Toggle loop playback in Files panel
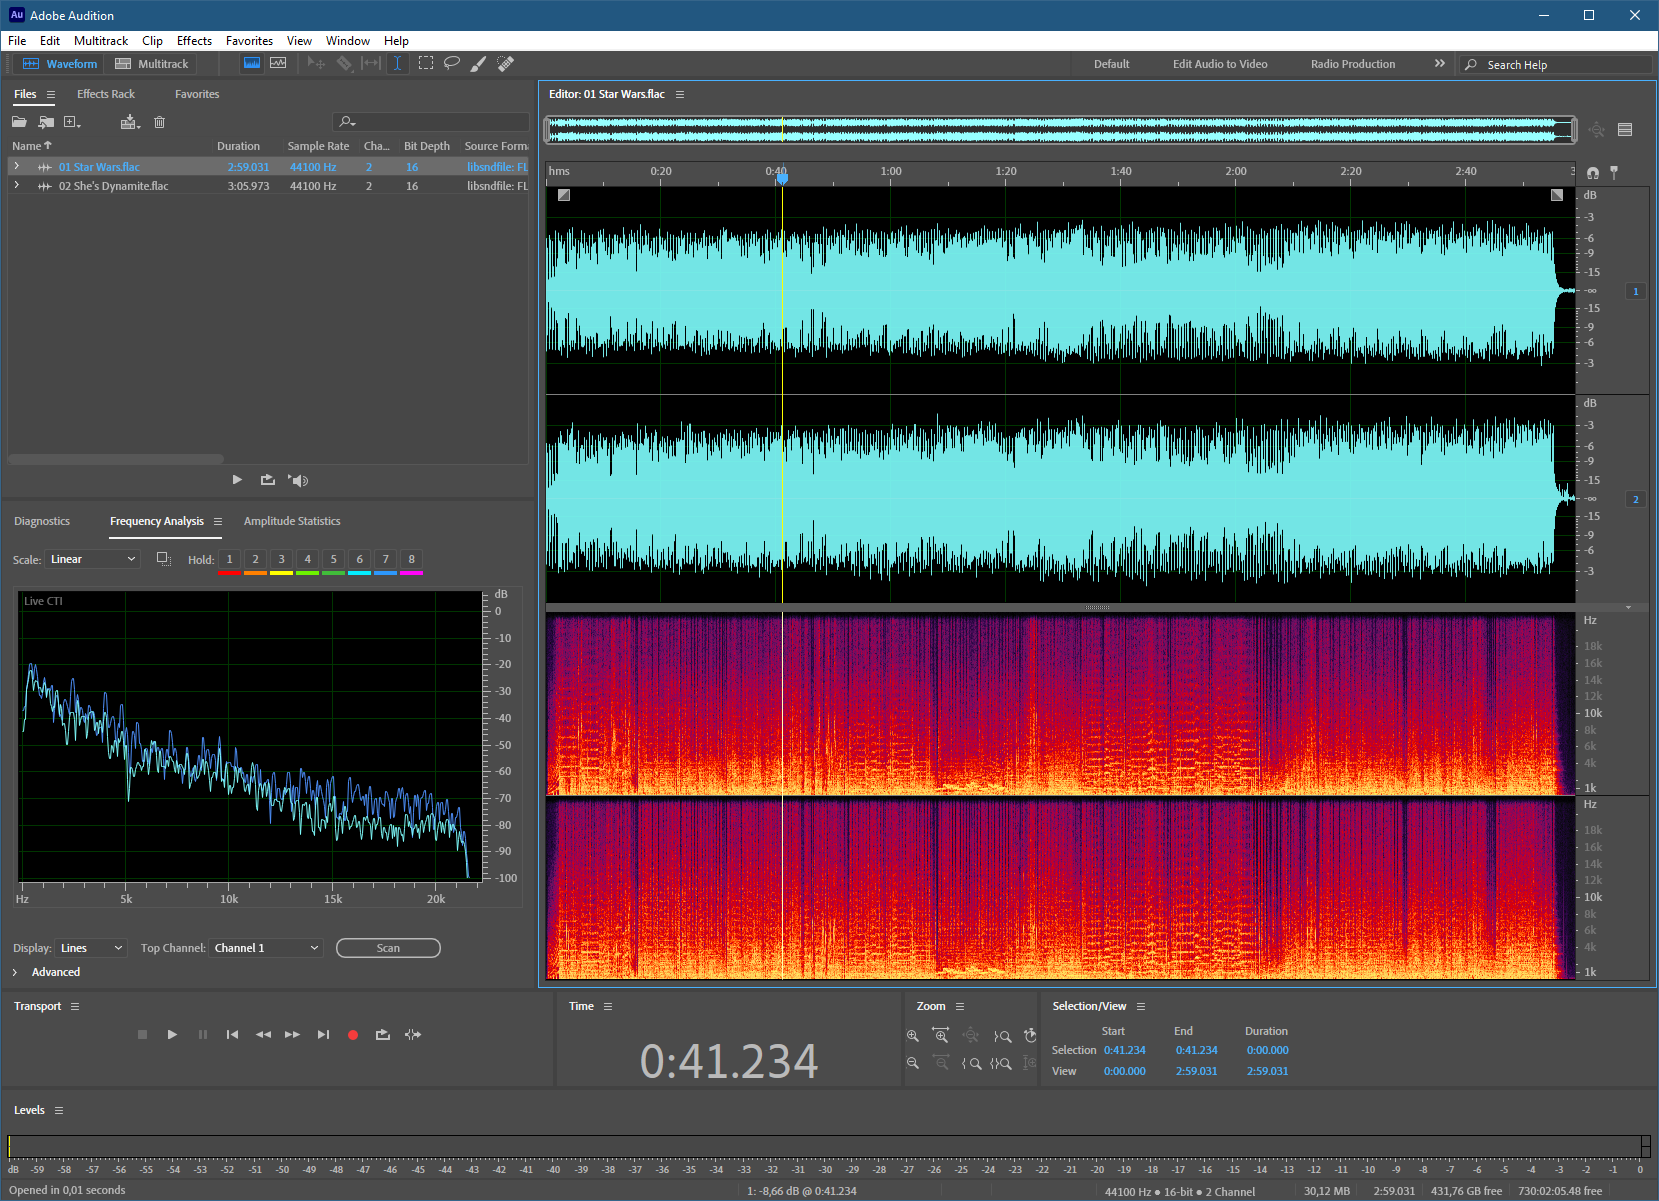Image resolution: width=1659 pixels, height=1201 pixels. pyautogui.click(x=268, y=480)
